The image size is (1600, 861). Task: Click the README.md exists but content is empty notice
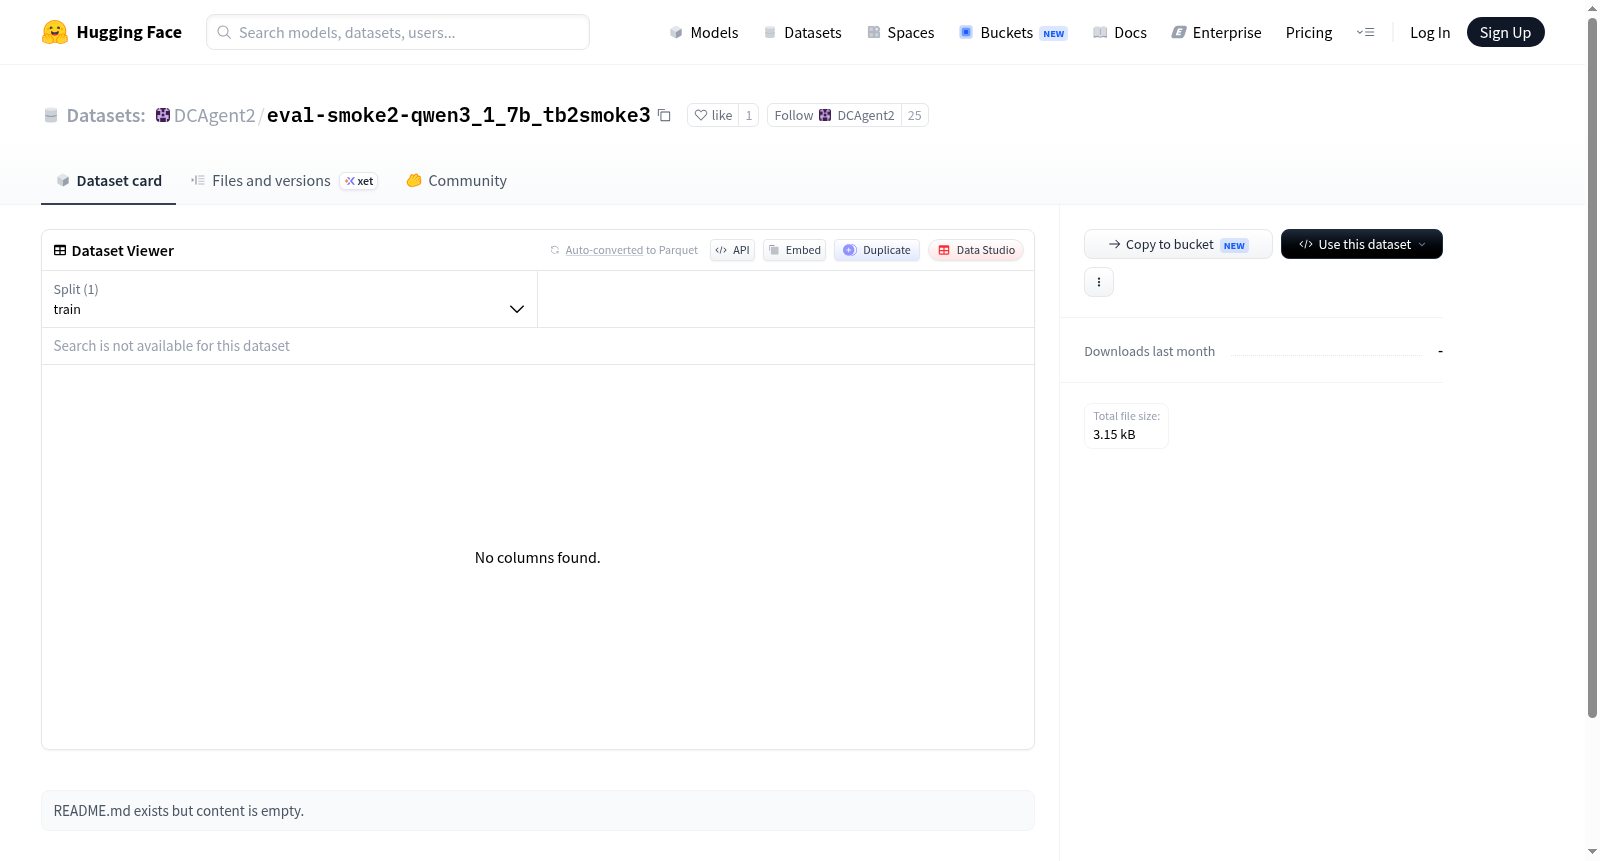click(x=538, y=811)
